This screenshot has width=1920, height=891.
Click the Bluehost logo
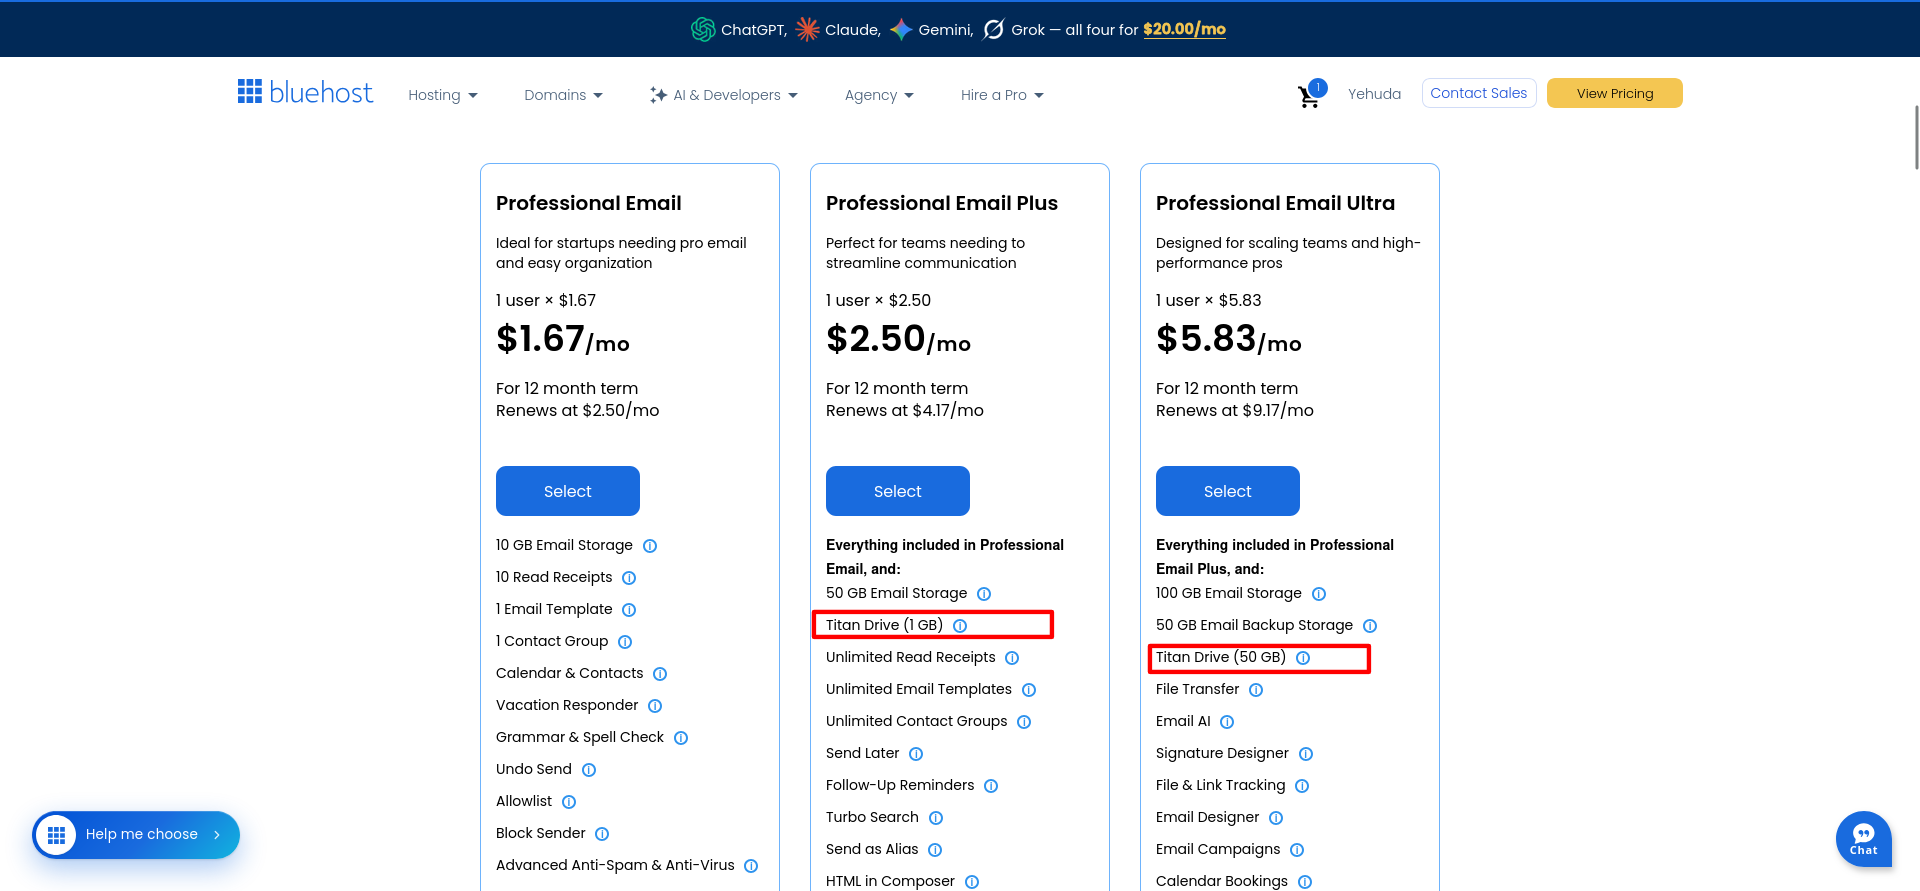point(305,92)
